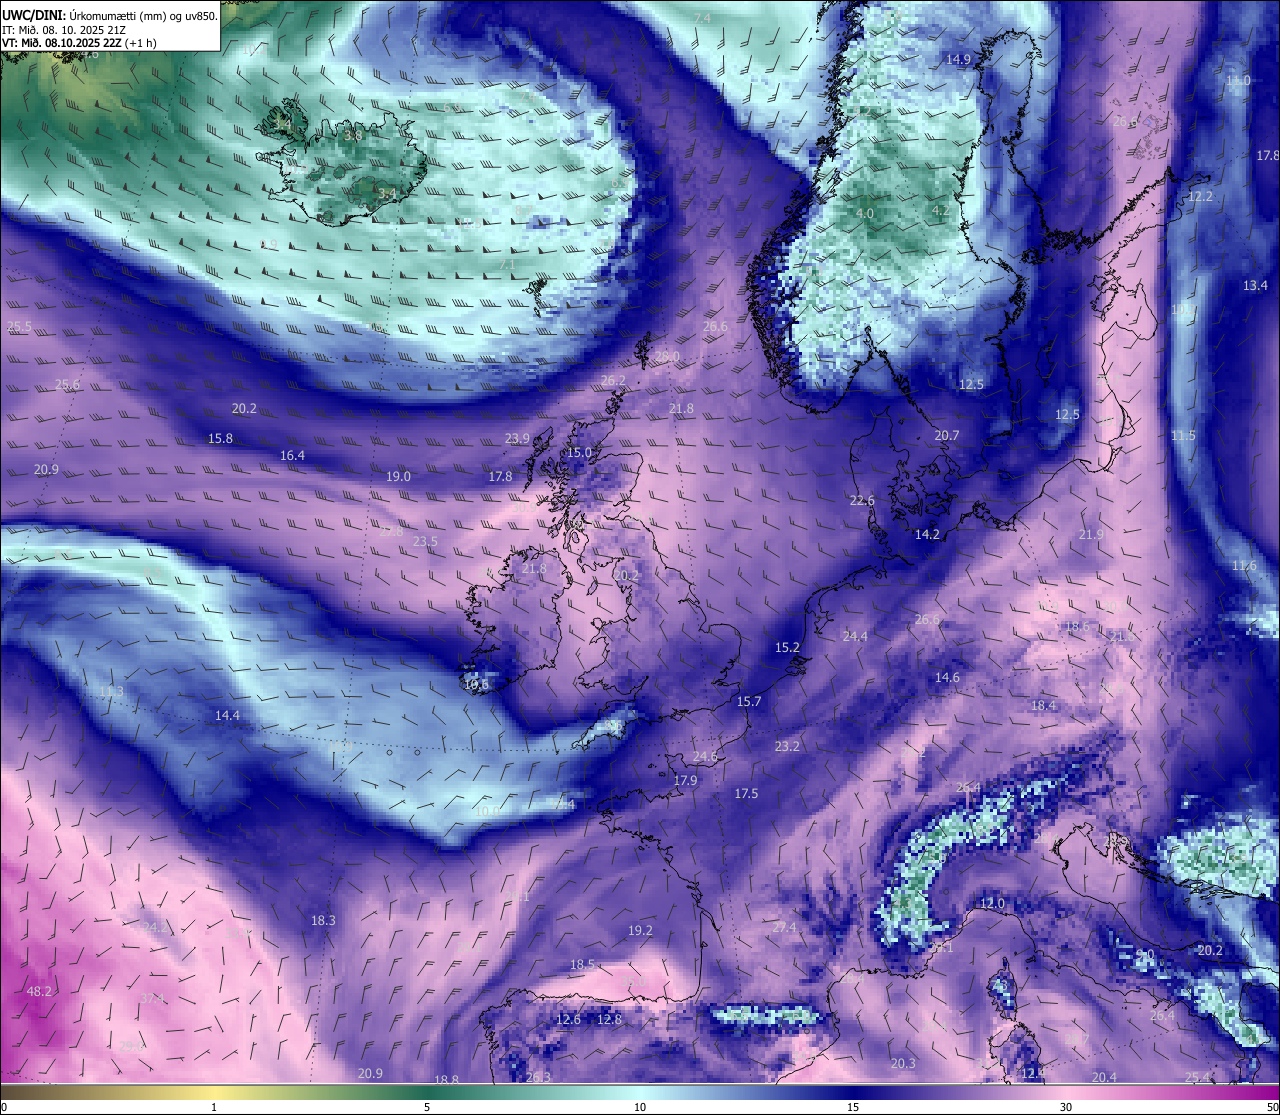
Task: Click the 'VT: Mið. 08.10.2025 22Z' valid-time line
Action: tap(79, 43)
